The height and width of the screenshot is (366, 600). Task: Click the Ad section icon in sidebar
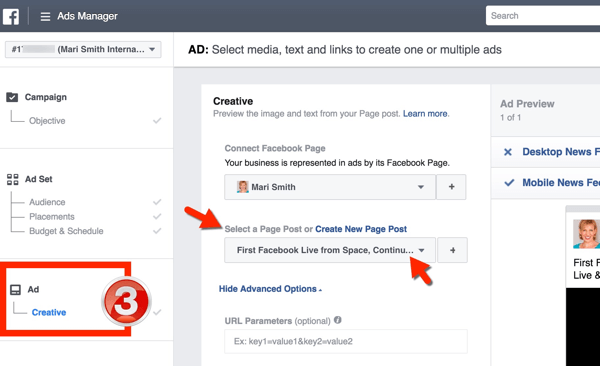(15, 290)
